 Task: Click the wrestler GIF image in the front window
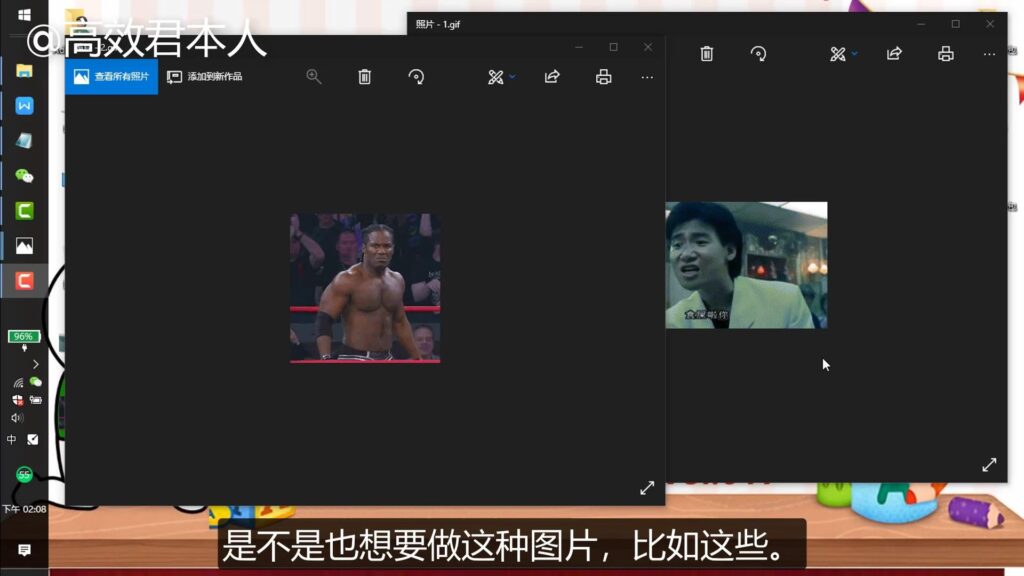point(365,288)
